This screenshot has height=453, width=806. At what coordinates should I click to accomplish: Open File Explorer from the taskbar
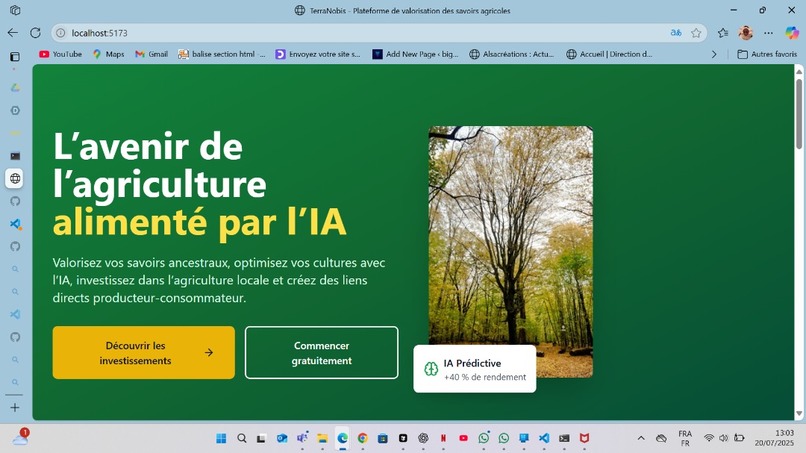322,438
